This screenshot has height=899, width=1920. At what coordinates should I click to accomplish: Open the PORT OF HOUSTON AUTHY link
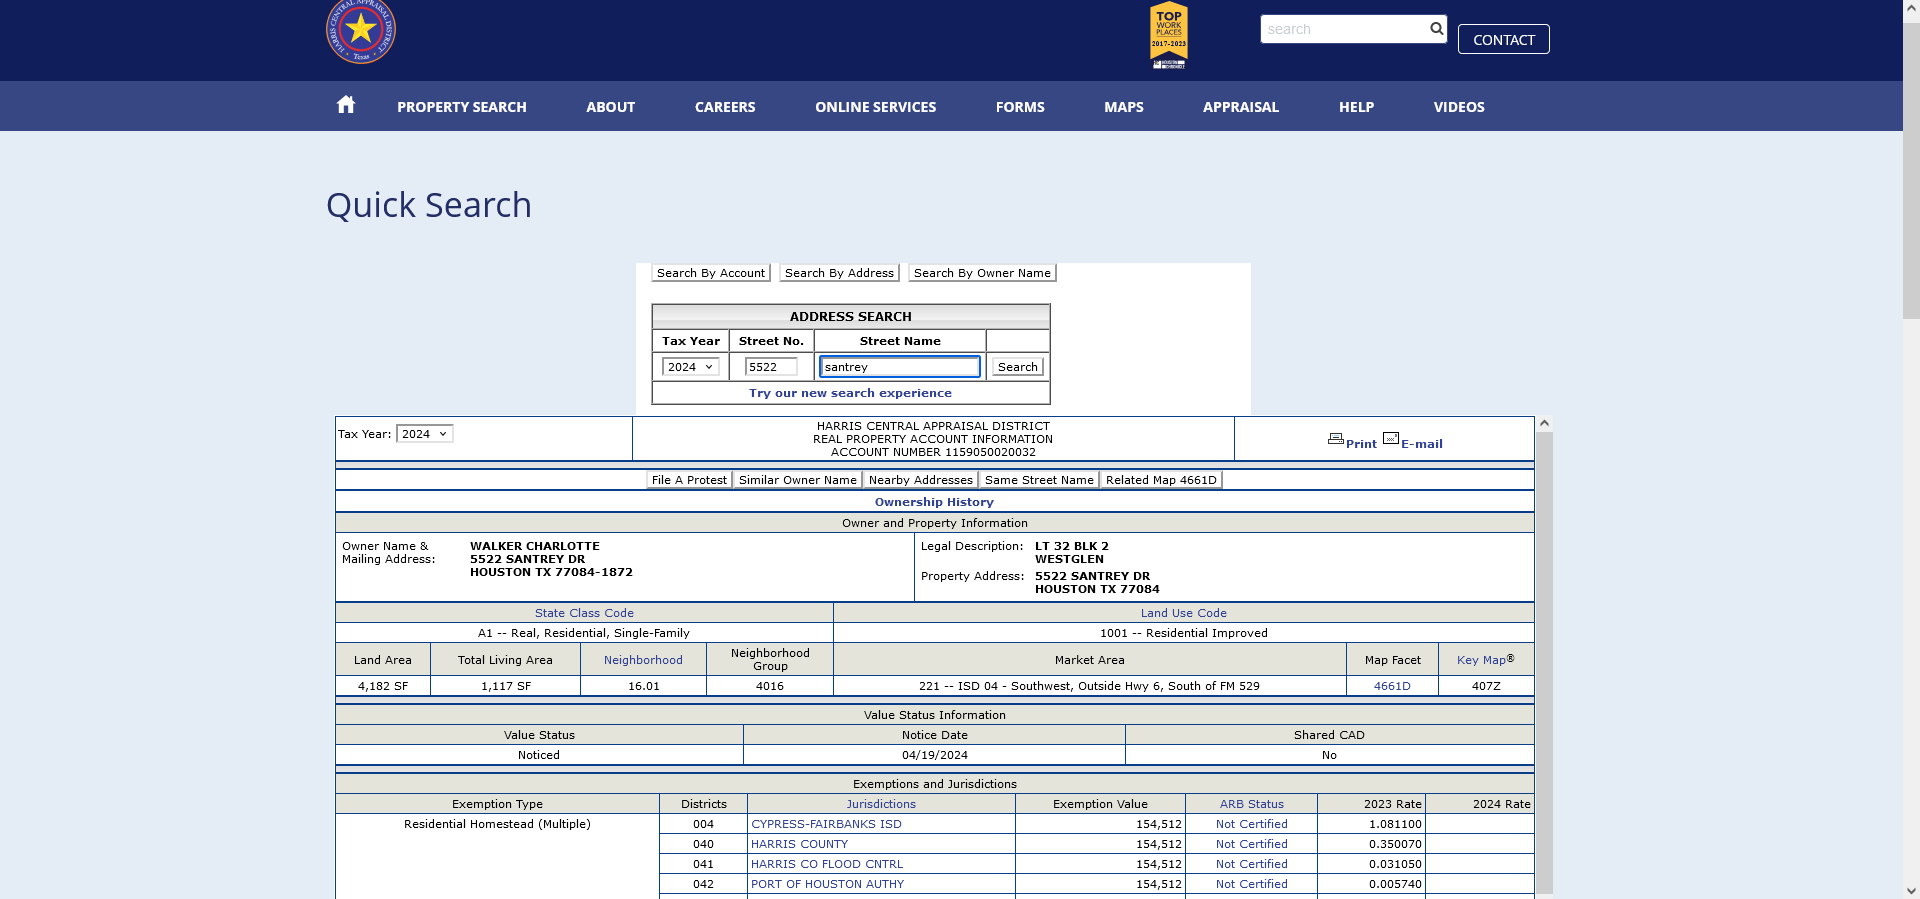point(827,884)
